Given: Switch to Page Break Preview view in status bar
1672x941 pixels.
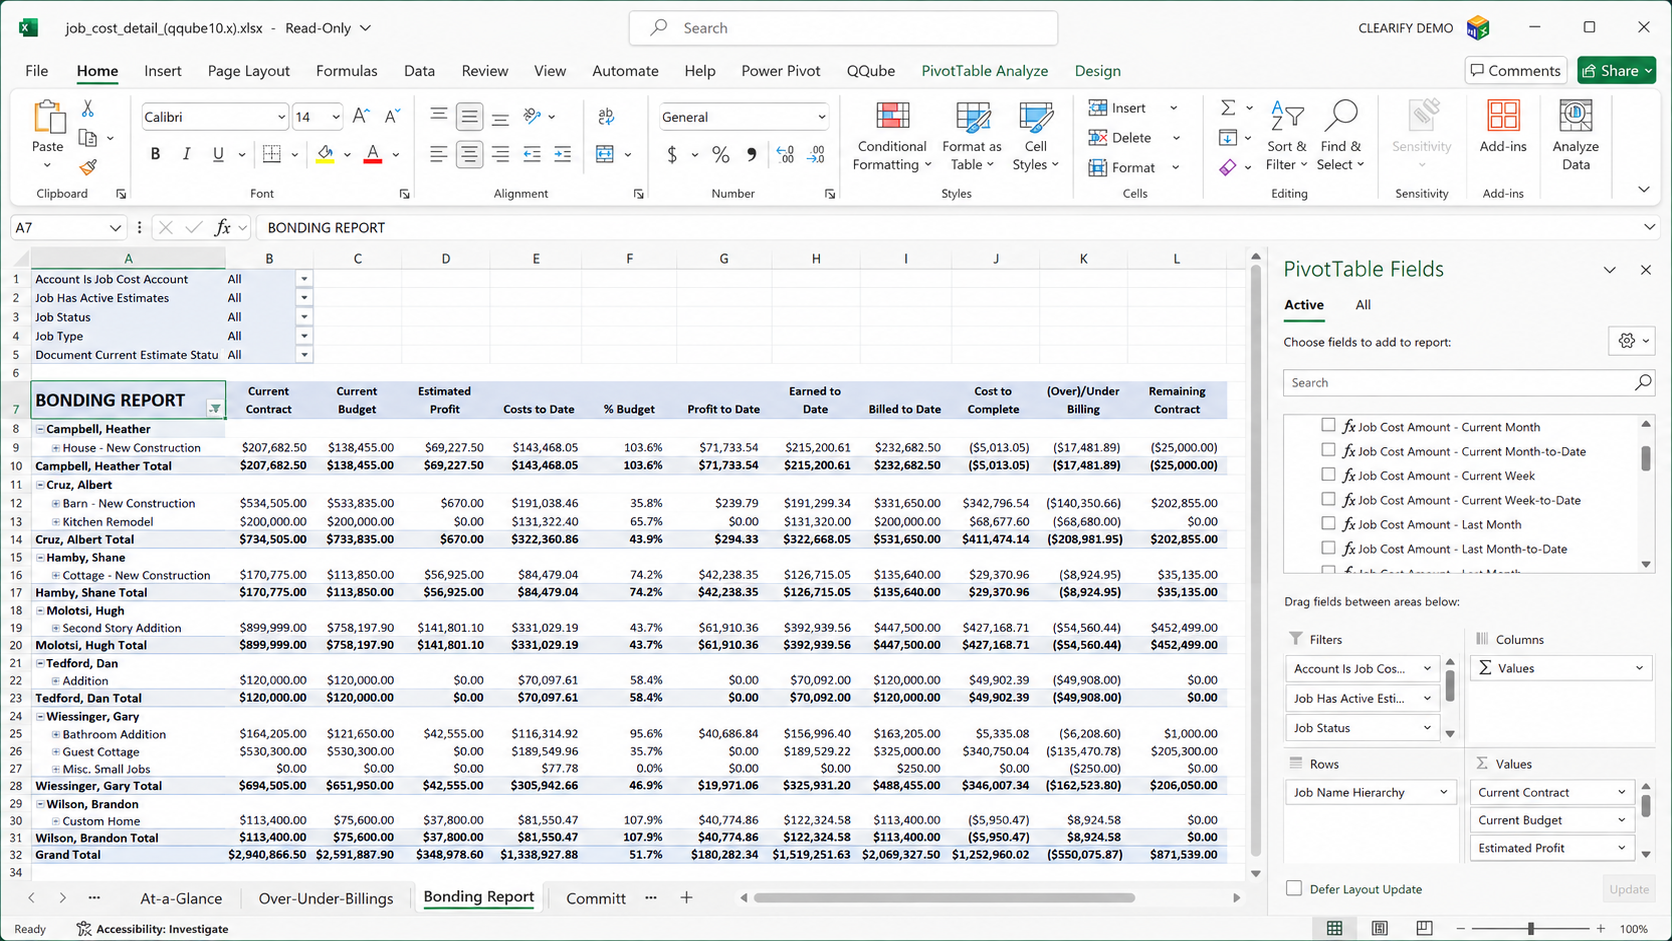Looking at the screenshot, I should pyautogui.click(x=1425, y=929).
